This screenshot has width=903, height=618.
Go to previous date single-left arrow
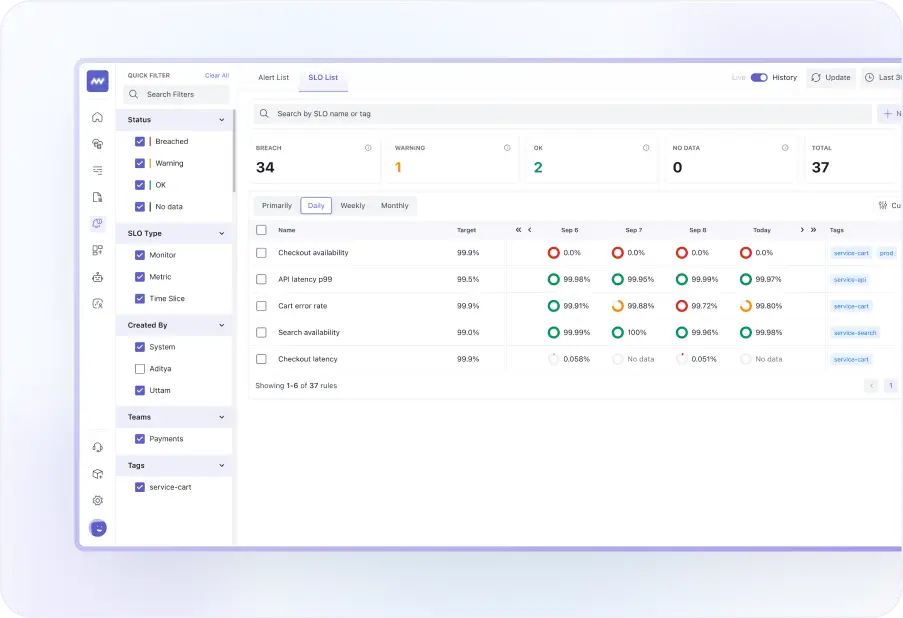[x=530, y=230]
